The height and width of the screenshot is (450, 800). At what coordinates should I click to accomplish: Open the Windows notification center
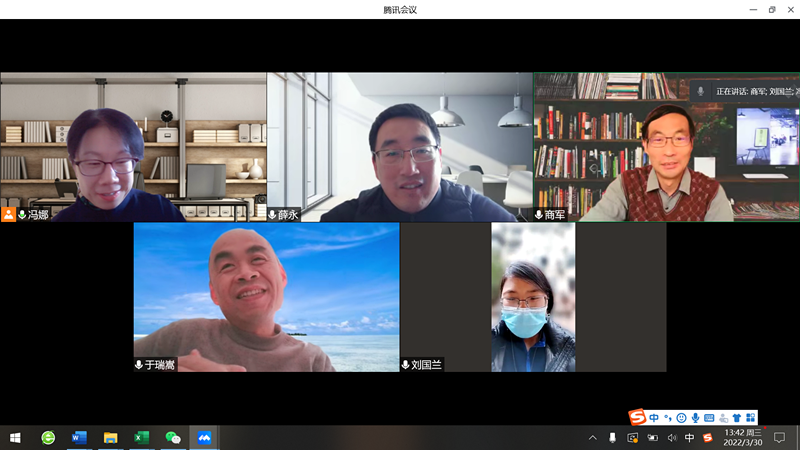click(x=779, y=438)
